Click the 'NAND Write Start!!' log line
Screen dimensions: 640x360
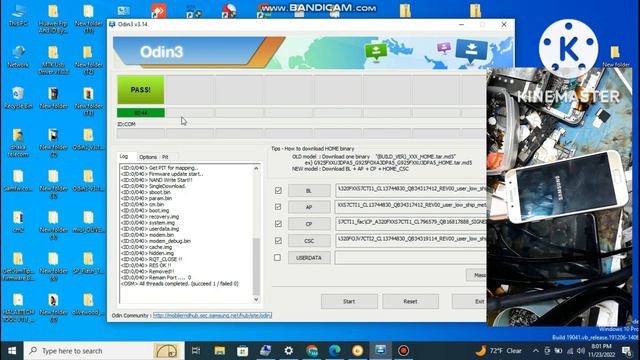(x=156, y=180)
